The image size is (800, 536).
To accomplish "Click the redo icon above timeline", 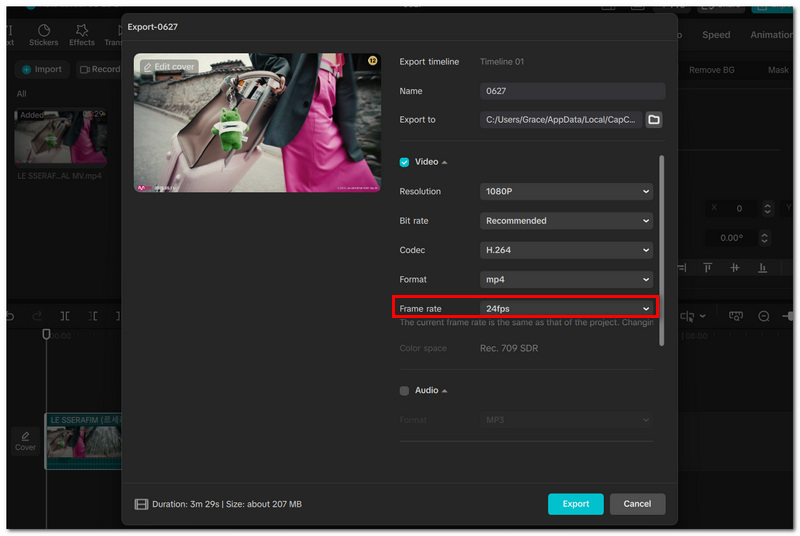I will tap(37, 316).
